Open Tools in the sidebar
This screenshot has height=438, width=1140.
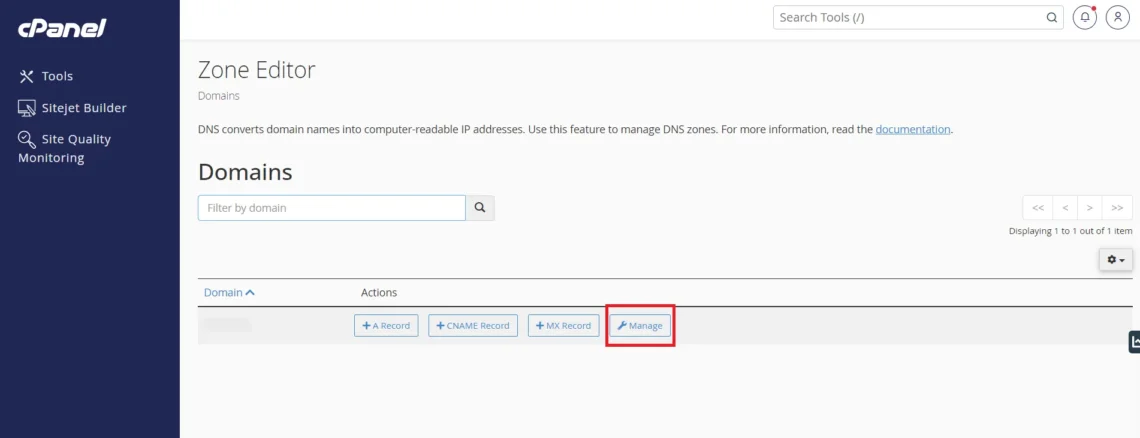click(x=46, y=76)
